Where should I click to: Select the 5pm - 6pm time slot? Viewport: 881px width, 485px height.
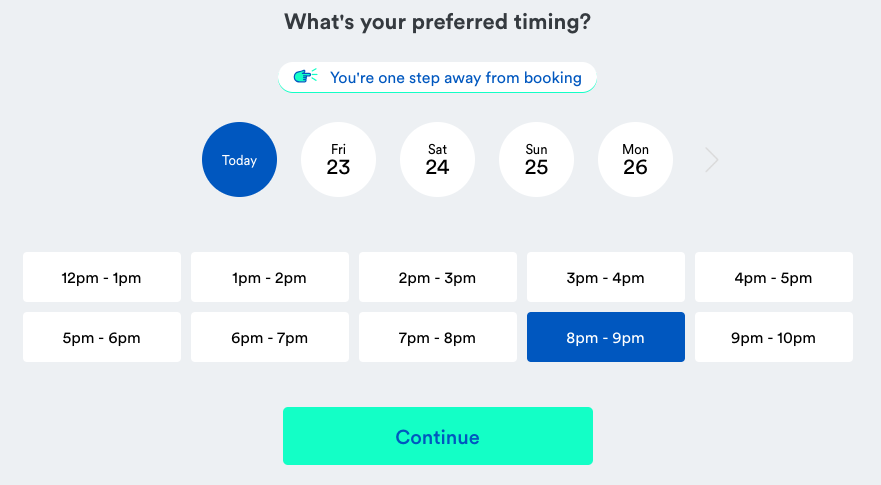tap(102, 337)
